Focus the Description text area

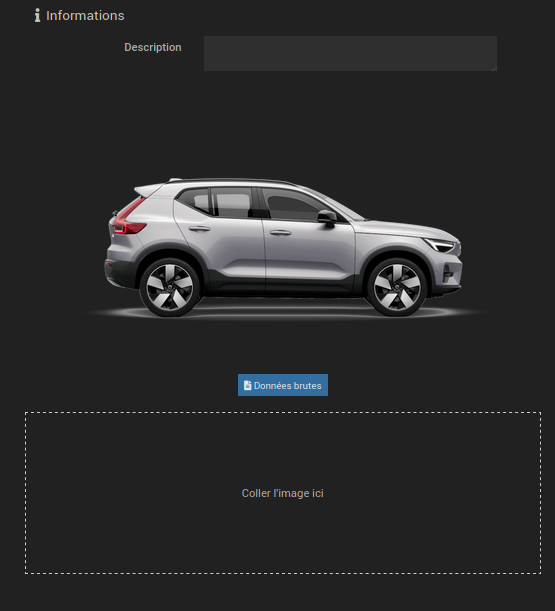(x=350, y=53)
